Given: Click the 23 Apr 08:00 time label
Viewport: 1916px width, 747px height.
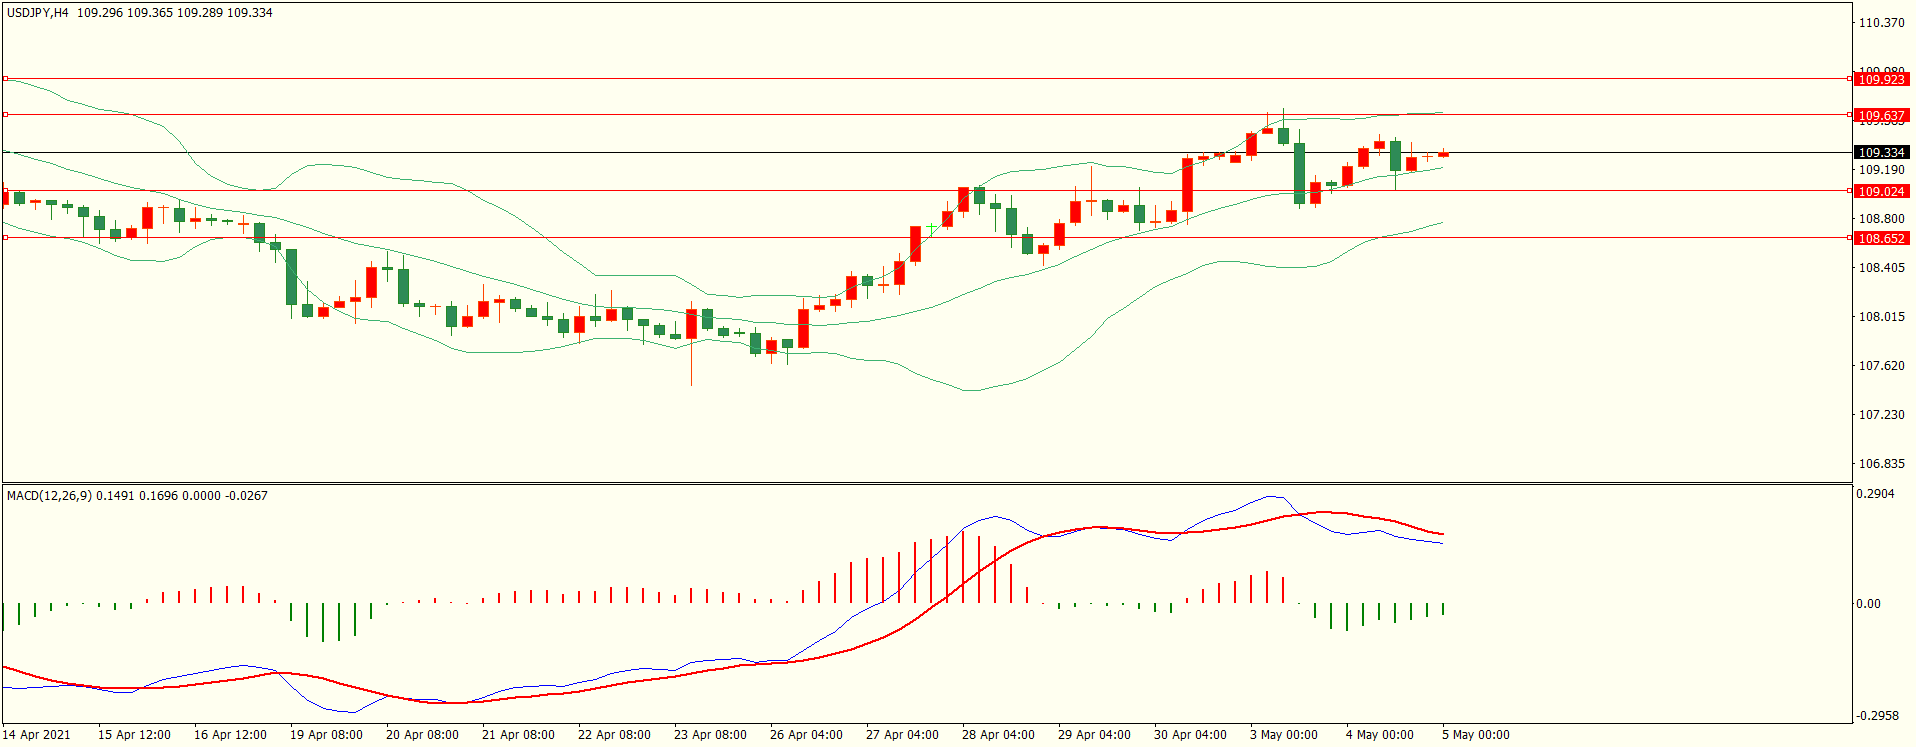Looking at the screenshot, I should point(710,734).
